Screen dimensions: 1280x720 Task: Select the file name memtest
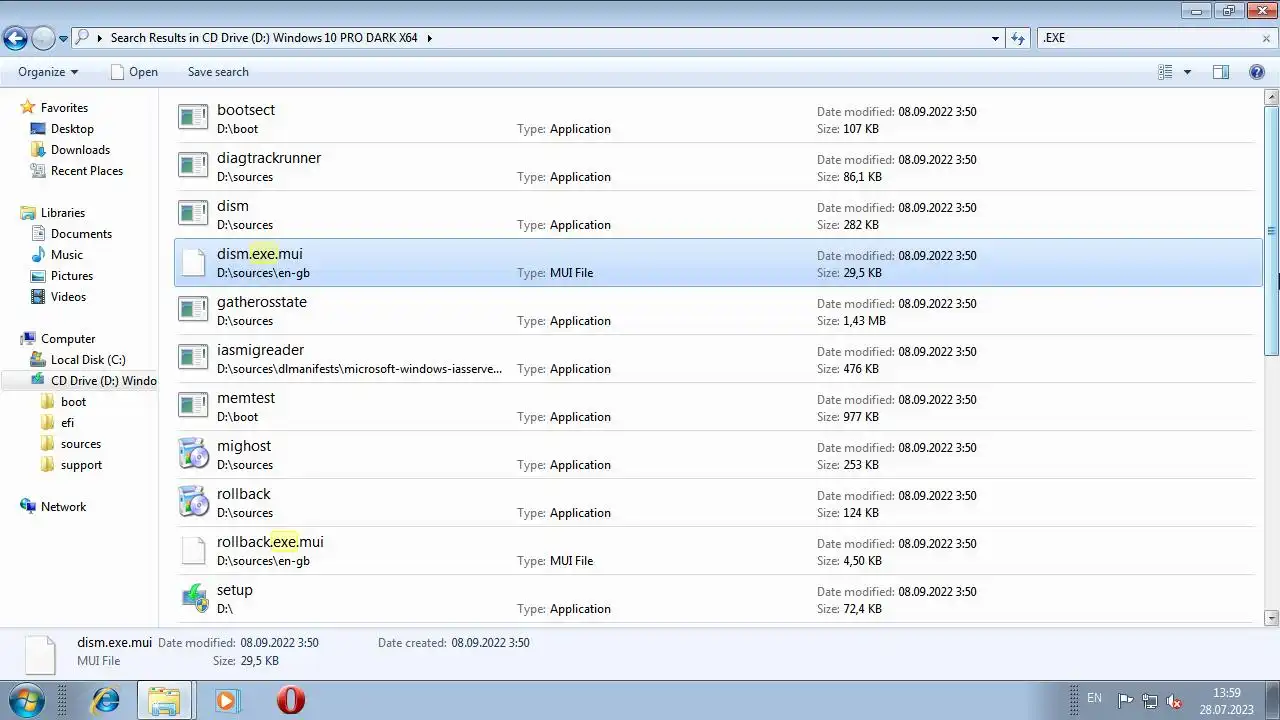click(x=246, y=398)
